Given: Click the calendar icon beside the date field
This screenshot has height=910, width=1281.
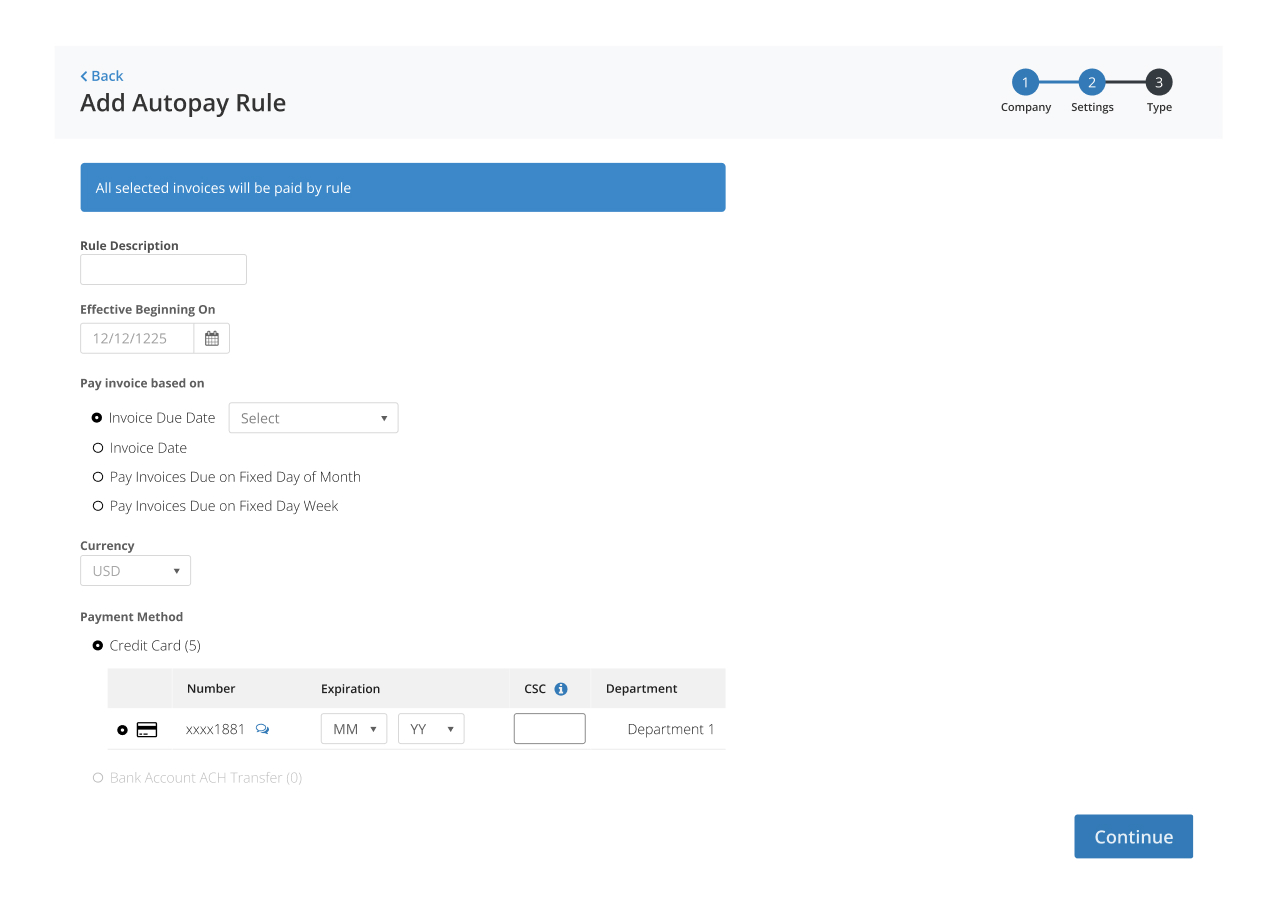Looking at the screenshot, I should (212, 338).
